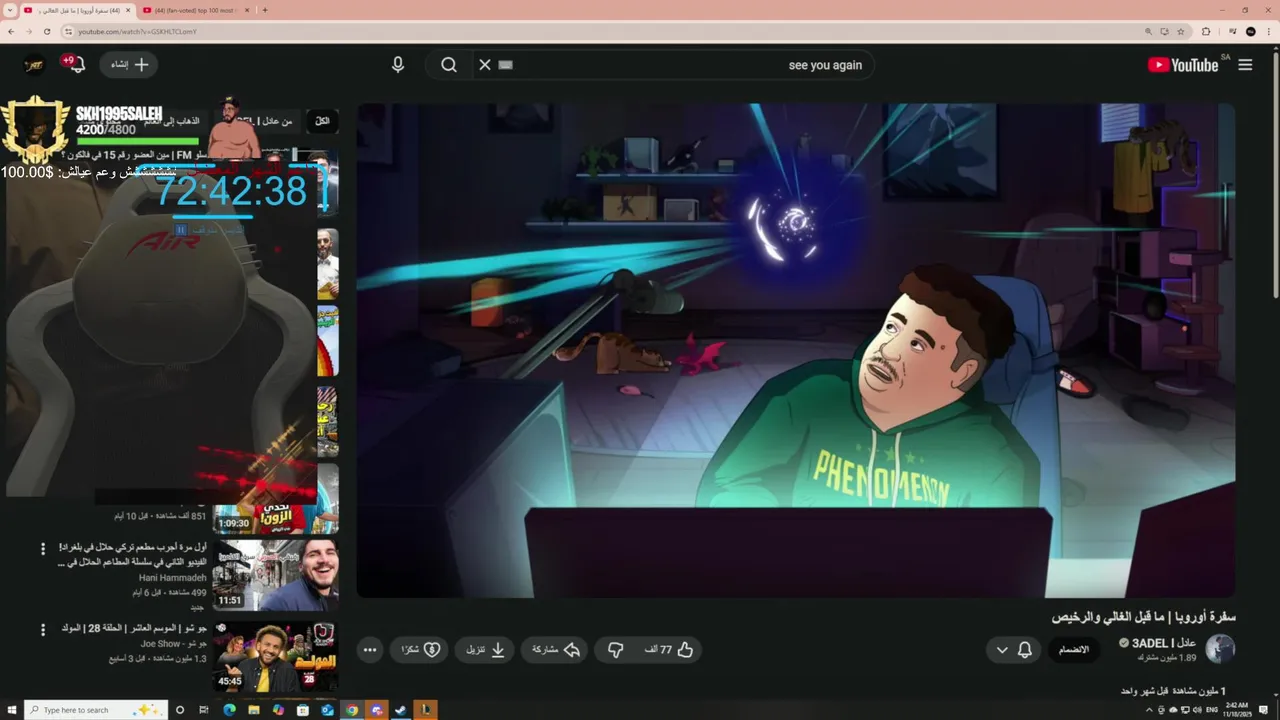Click the شكرًا thanks button

[x=421, y=650]
